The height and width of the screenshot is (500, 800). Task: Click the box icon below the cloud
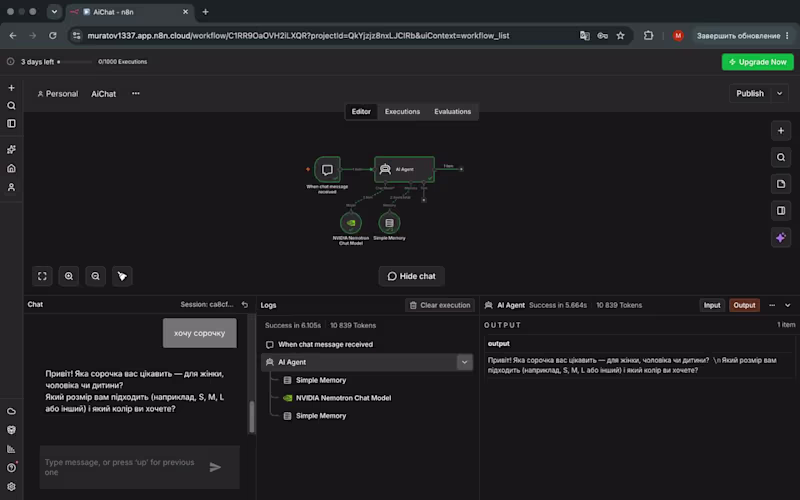11,430
